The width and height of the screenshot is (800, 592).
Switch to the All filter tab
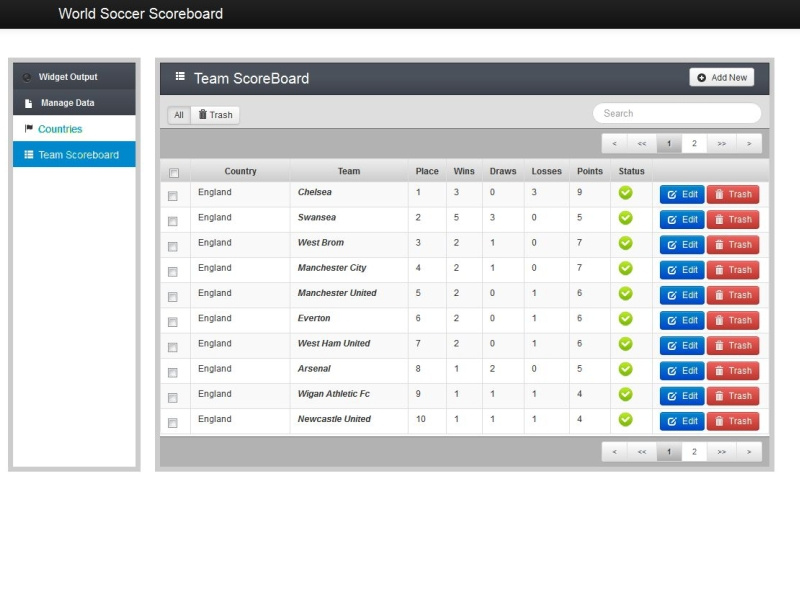coord(178,114)
